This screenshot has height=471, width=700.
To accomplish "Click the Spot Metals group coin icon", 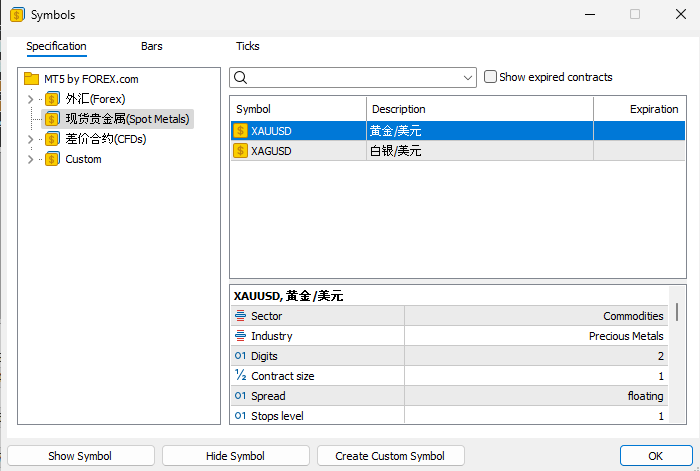I will point(53,119).
